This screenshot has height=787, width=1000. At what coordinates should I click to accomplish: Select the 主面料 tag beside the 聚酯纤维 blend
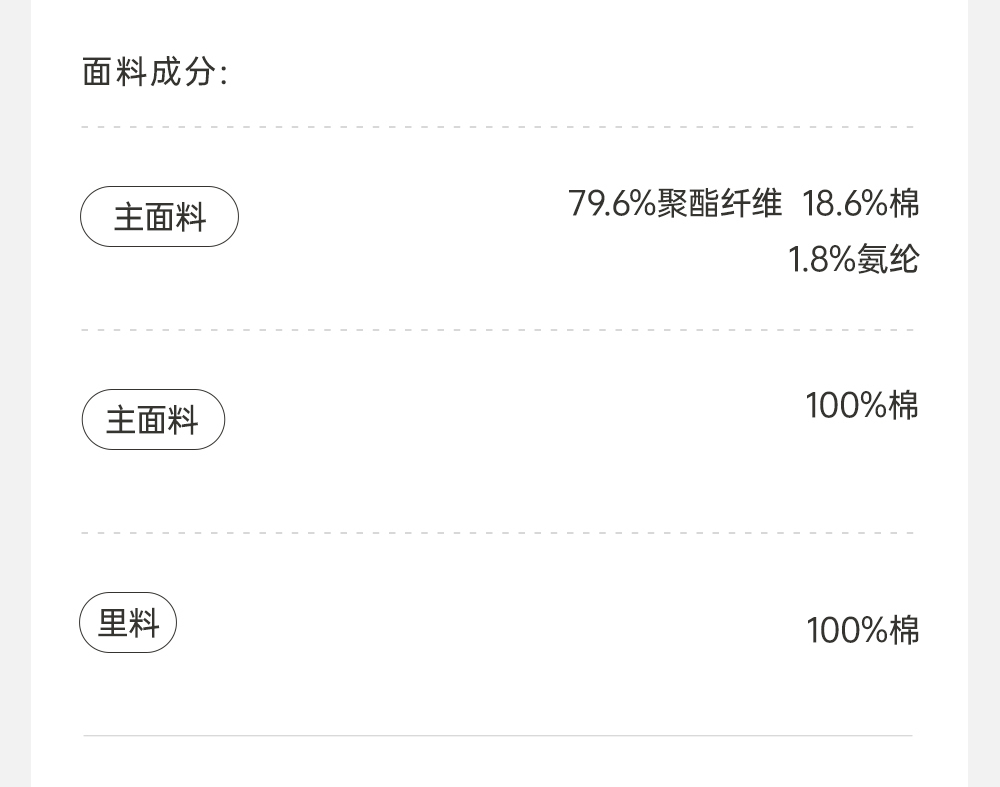pyautogui.click(x=159, y=217)
